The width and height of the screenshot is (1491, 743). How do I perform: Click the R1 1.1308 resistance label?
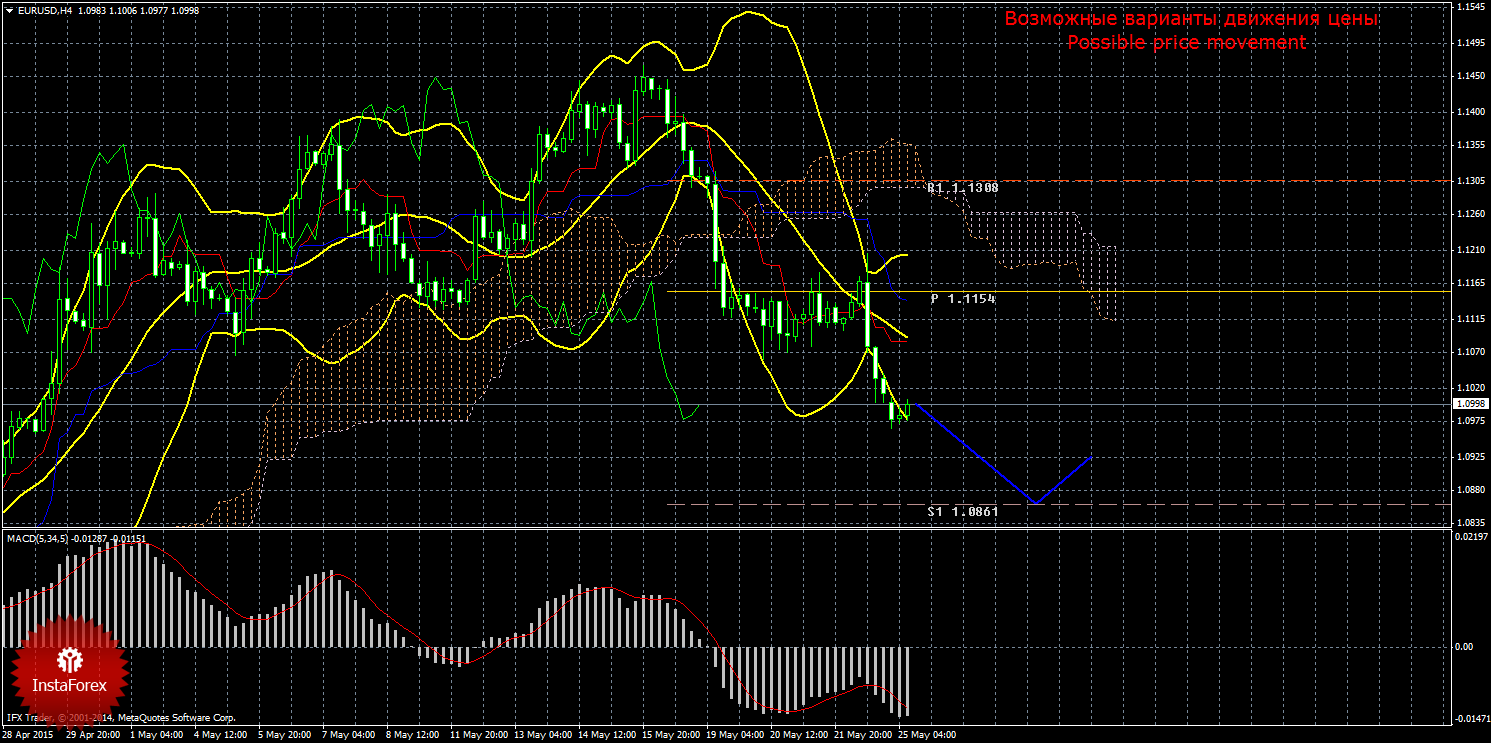tap(962, 187)
